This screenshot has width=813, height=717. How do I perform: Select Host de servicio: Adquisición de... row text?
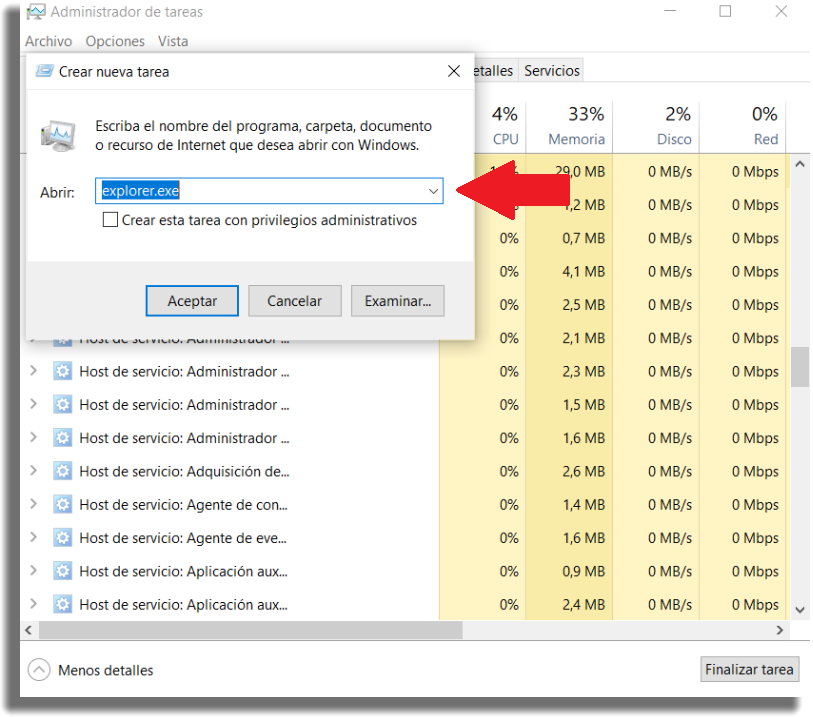tap(184, 471)
